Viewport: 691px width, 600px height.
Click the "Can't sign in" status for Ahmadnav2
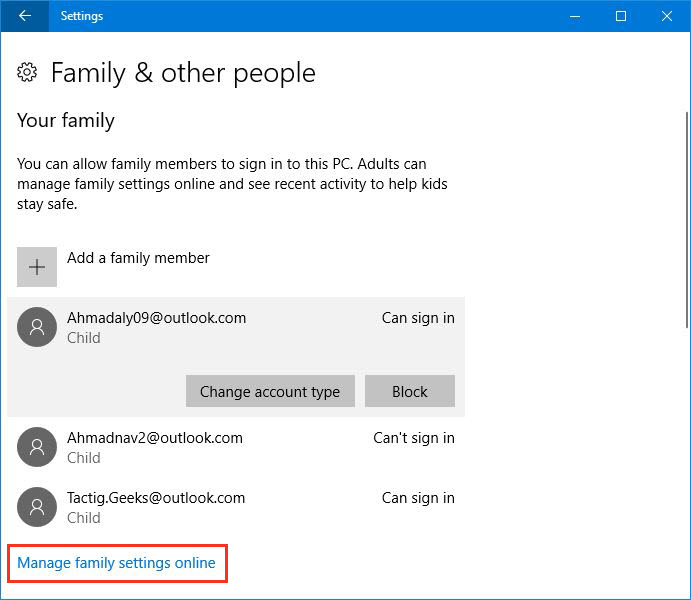[x=413, y=438]
